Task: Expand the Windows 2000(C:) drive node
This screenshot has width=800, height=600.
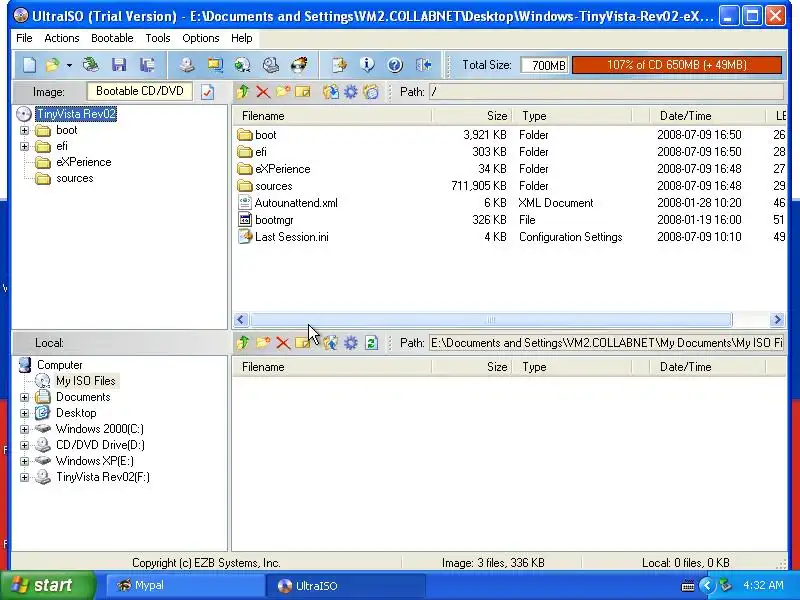Action: pos(24,429)
